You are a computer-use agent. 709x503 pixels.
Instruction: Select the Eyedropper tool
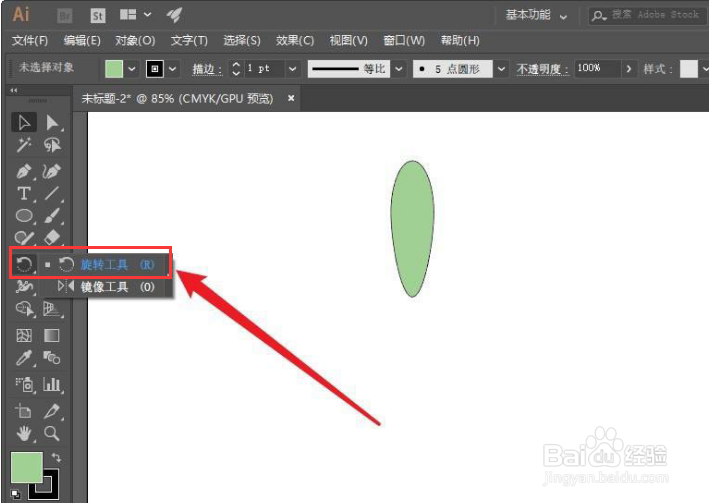point(24,358)
